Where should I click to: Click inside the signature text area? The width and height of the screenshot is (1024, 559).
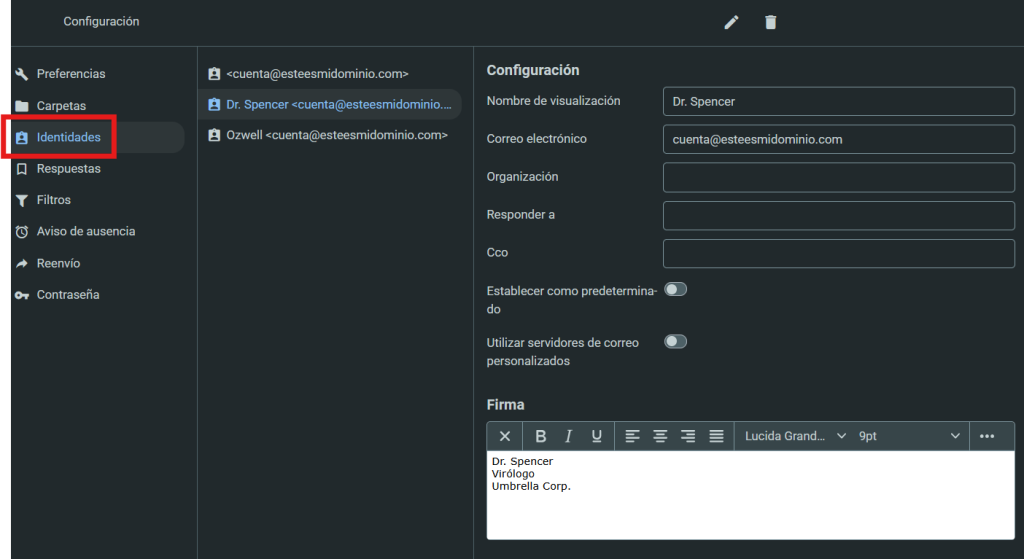pyautogui.click(x=750, y=510)
